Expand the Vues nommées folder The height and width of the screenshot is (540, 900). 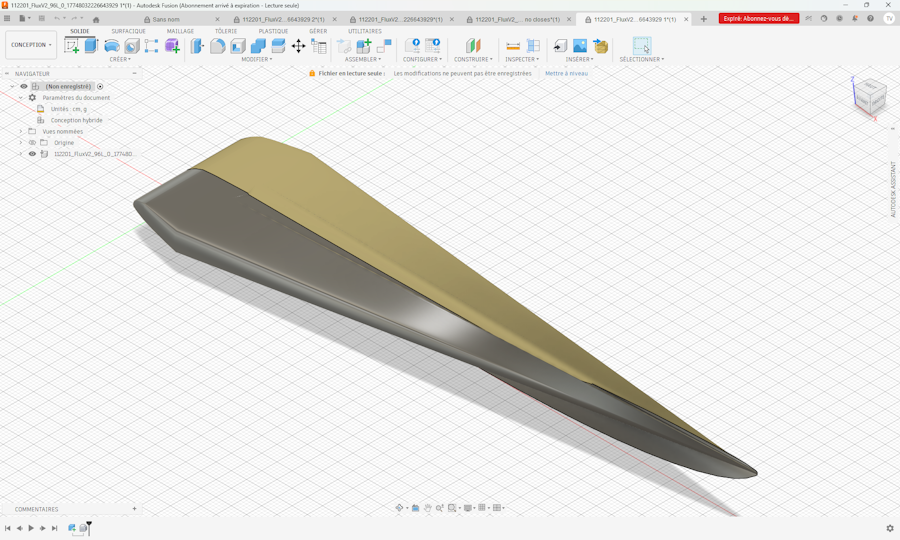[21, 131]
